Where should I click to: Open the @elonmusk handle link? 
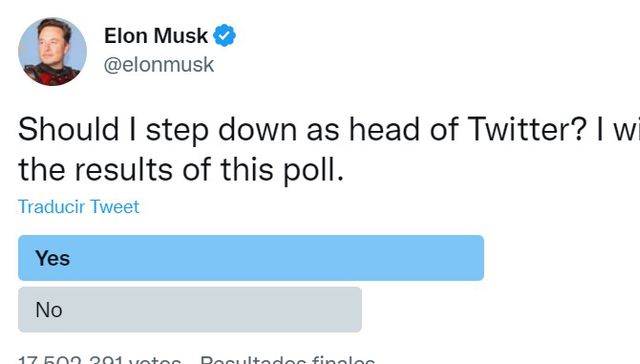coord(159,64)
